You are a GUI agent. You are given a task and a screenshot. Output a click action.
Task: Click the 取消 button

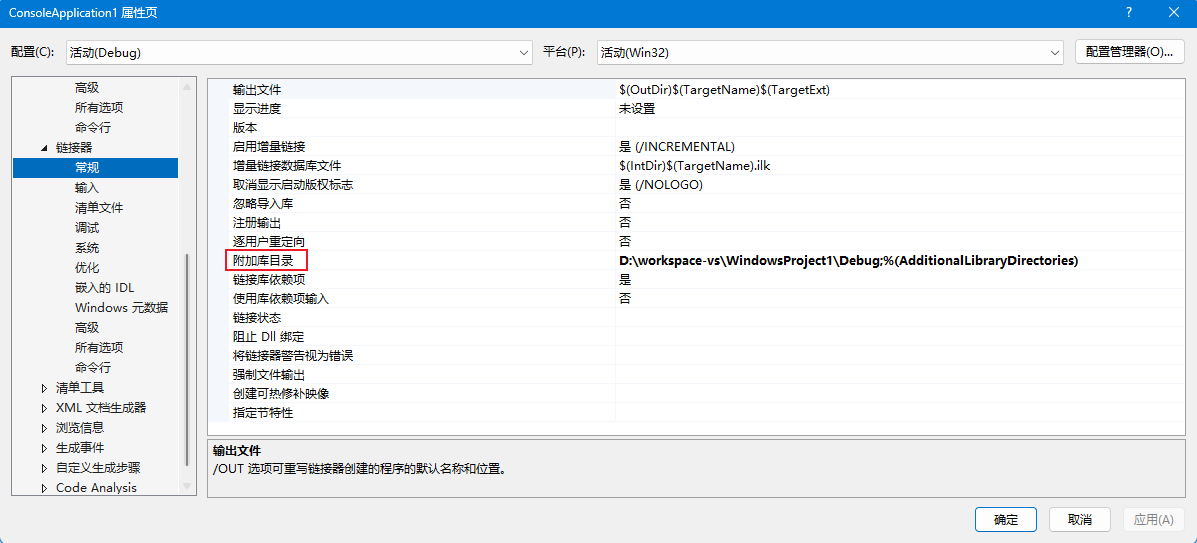point(1079,520)
